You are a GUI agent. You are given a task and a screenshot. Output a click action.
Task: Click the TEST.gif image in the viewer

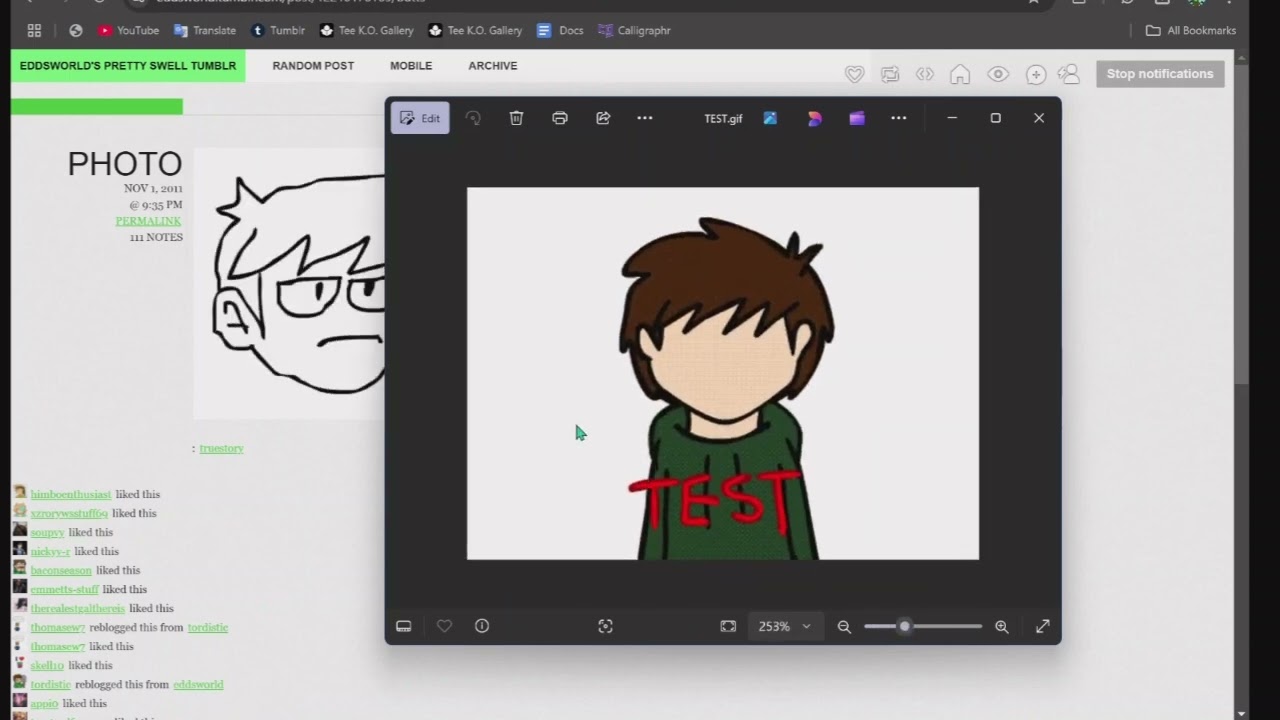tap(723, 373)
